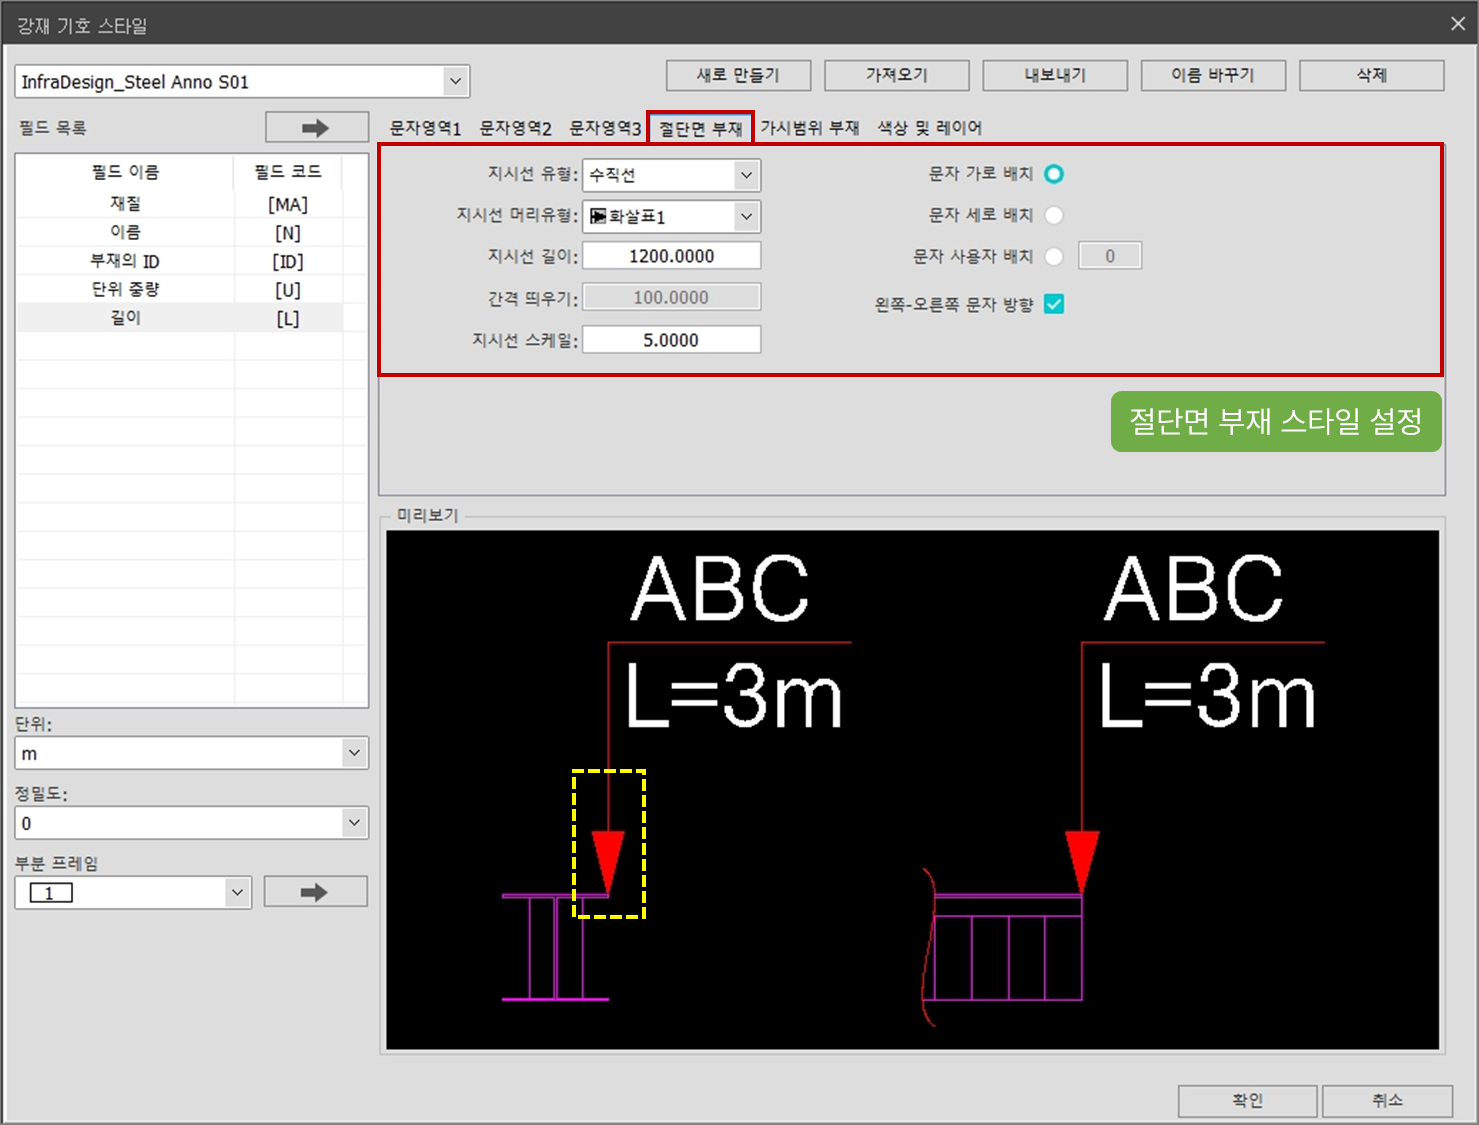Viewport: 1479px width, 1125px height.
Task: Switch to the 문자영역3 tab
Action: [x=606, y=128]
